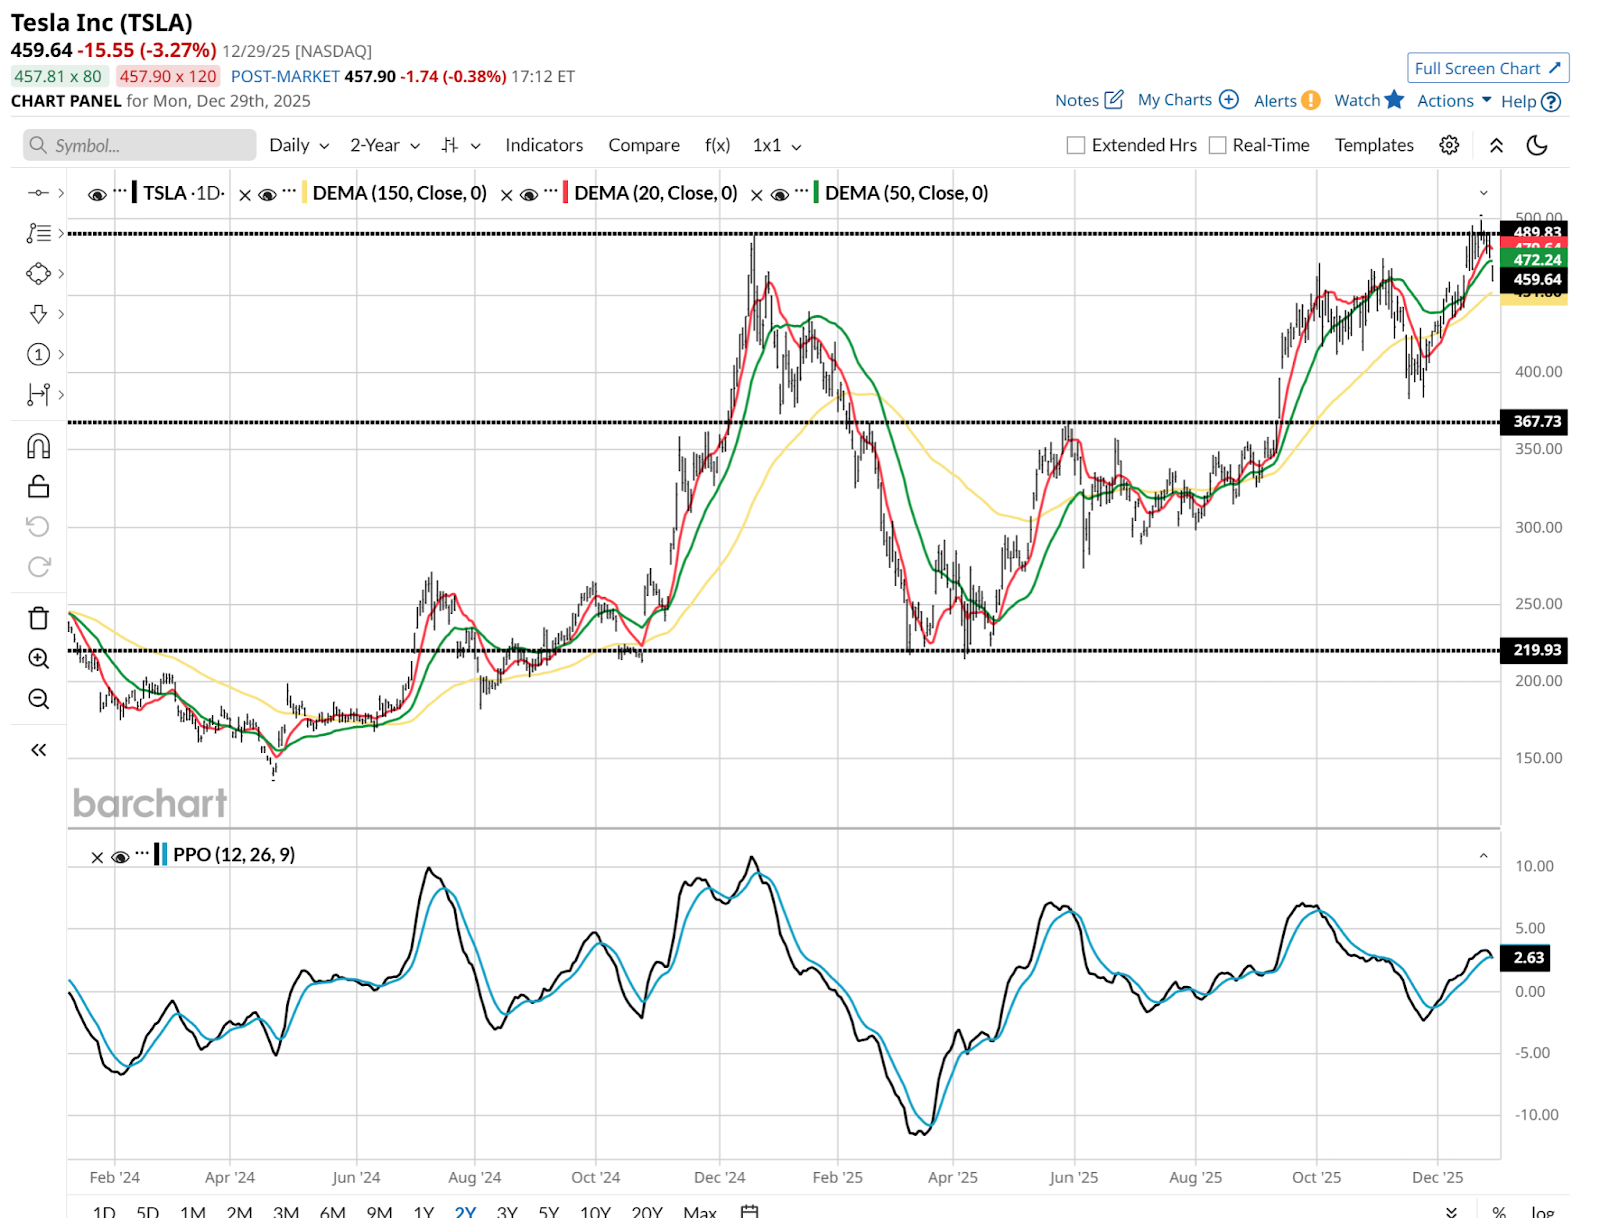
Task: Click the Full Screen Chart button
Action: pos(1487,68)
